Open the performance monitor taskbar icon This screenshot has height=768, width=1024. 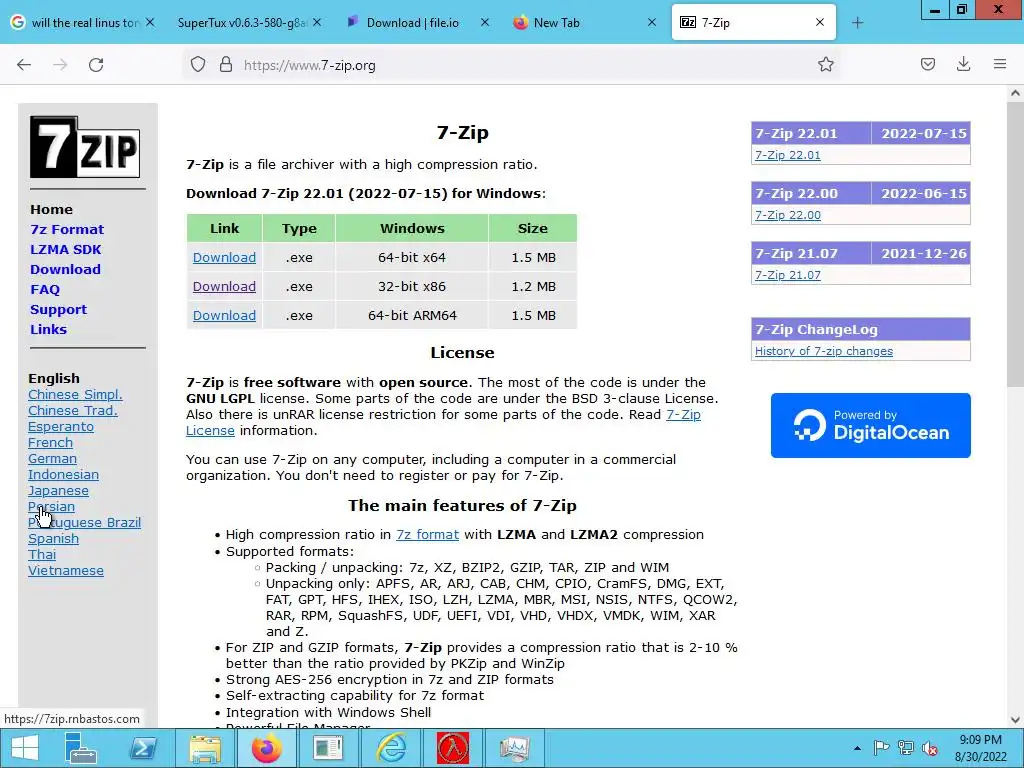pos(515,748)
